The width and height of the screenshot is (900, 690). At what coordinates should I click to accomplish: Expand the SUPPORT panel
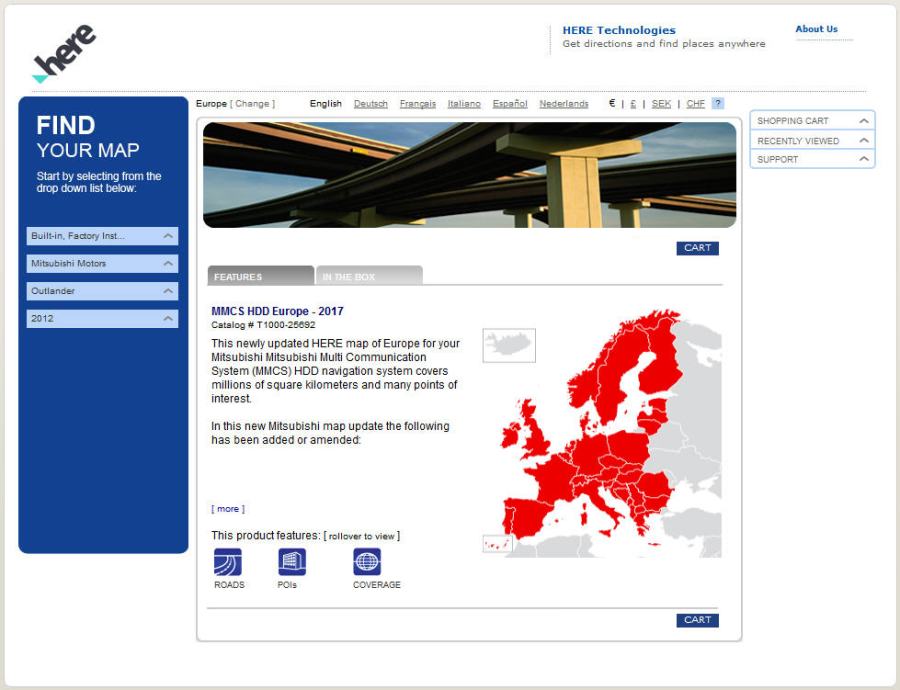coord(812,159)
